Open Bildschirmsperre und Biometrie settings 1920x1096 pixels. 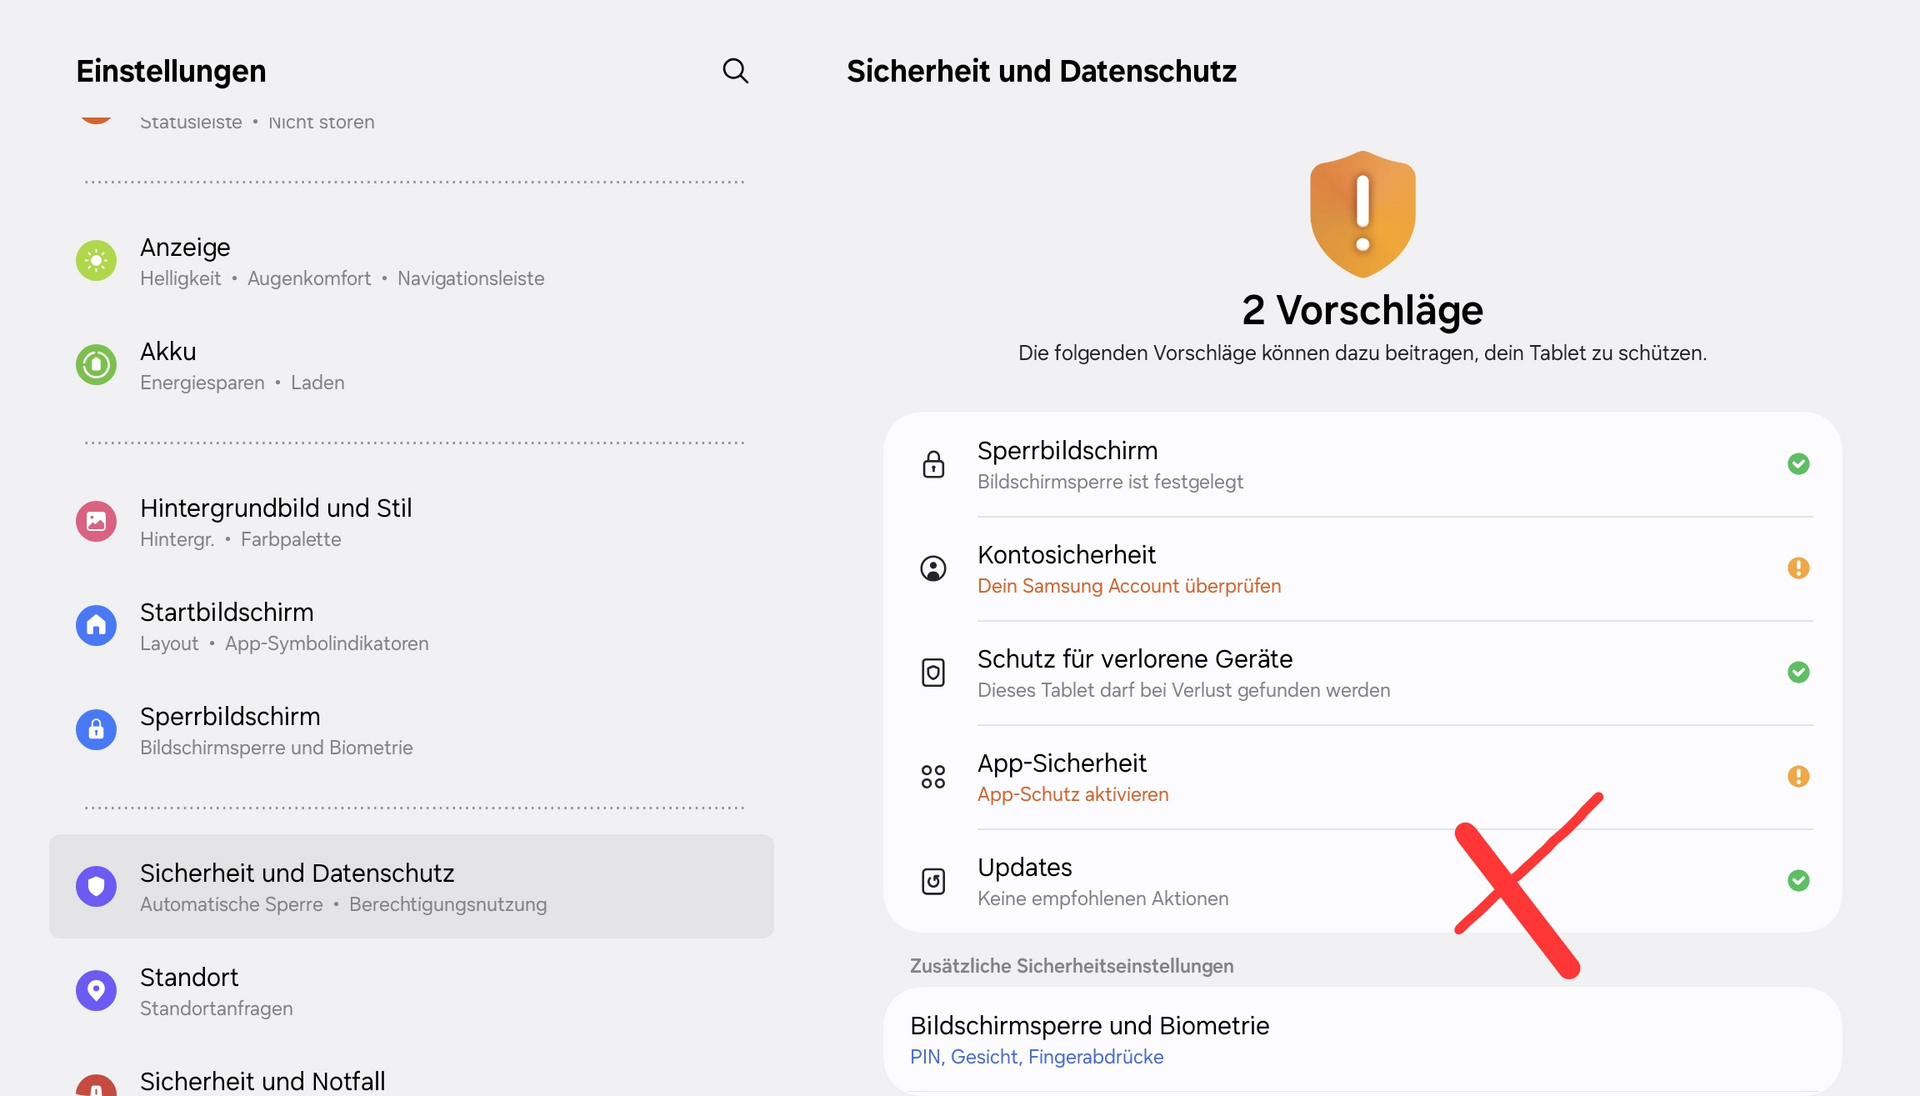tap(1089, 1039)
